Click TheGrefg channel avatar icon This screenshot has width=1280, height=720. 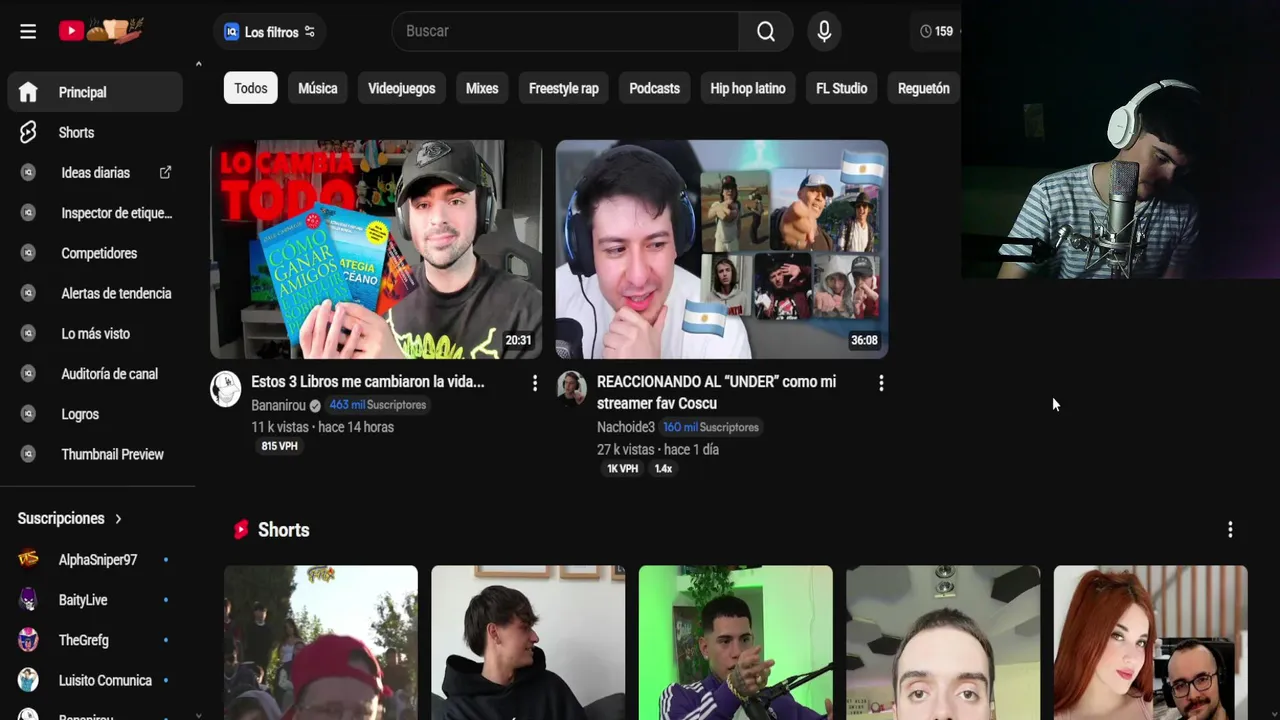28,639
